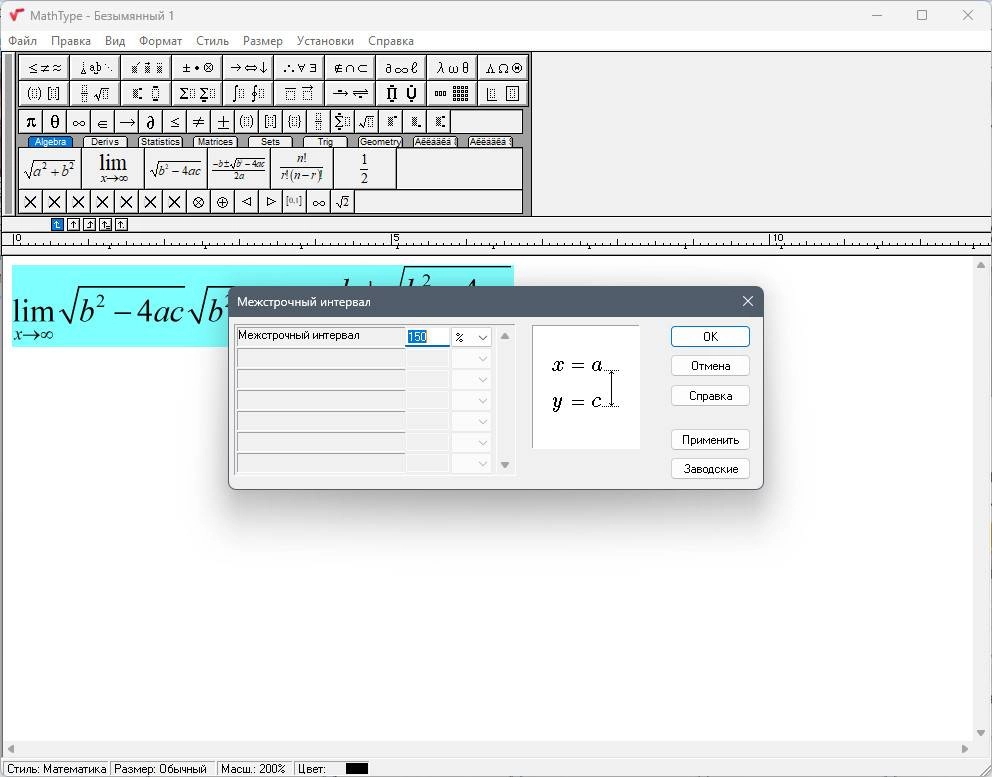
Task: Open the set theory symbols palette (∉ ∩ ⊂)
Action: click(350, 68)
